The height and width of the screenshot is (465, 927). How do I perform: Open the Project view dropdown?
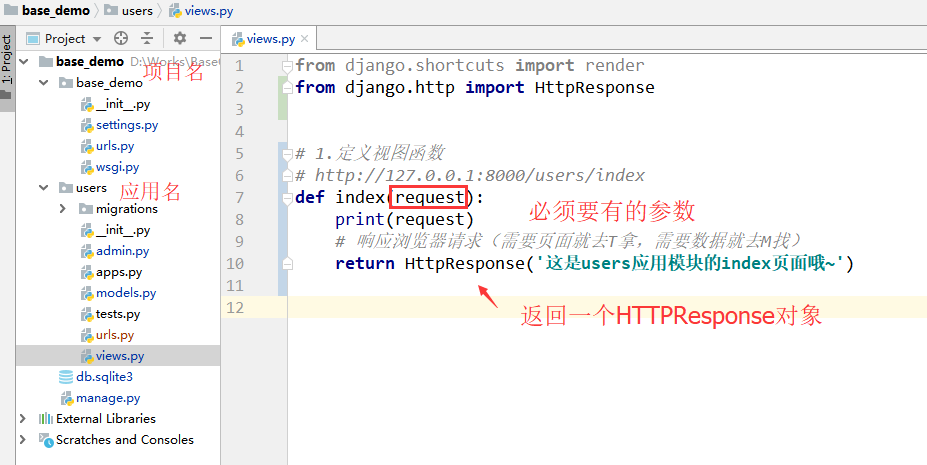coord(97,39)
